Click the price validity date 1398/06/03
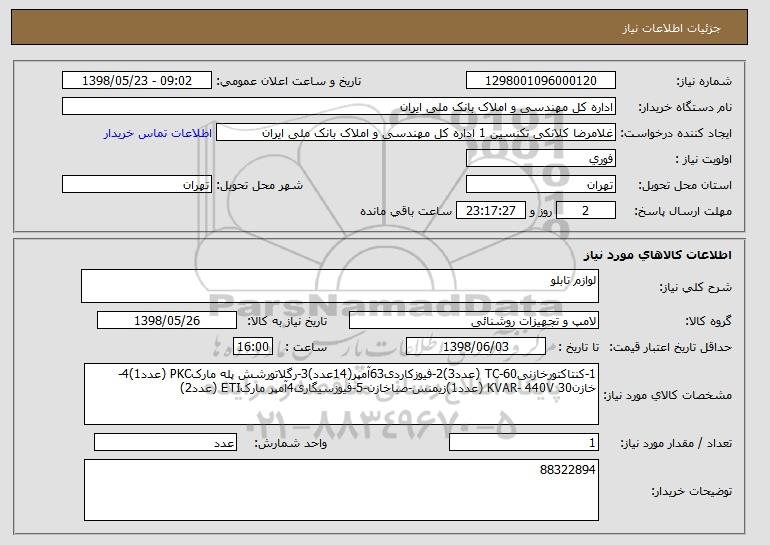The height and width of the screenshot is (545, 770). (476, 347)
